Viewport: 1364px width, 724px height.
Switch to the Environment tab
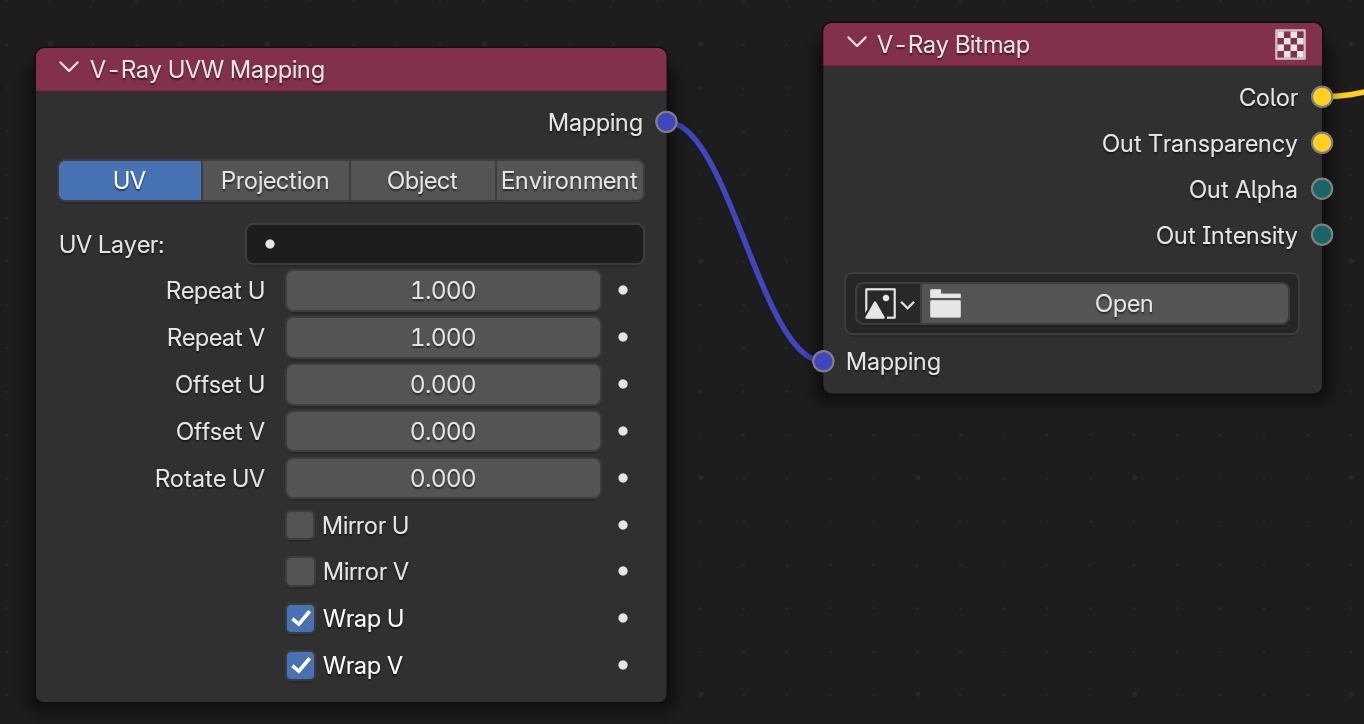569,181
